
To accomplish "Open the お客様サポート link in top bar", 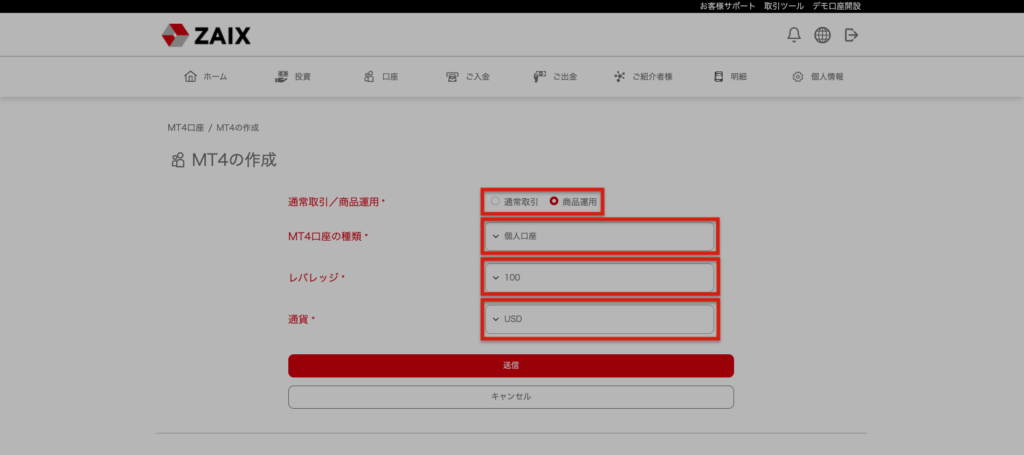I will [727, 6].
